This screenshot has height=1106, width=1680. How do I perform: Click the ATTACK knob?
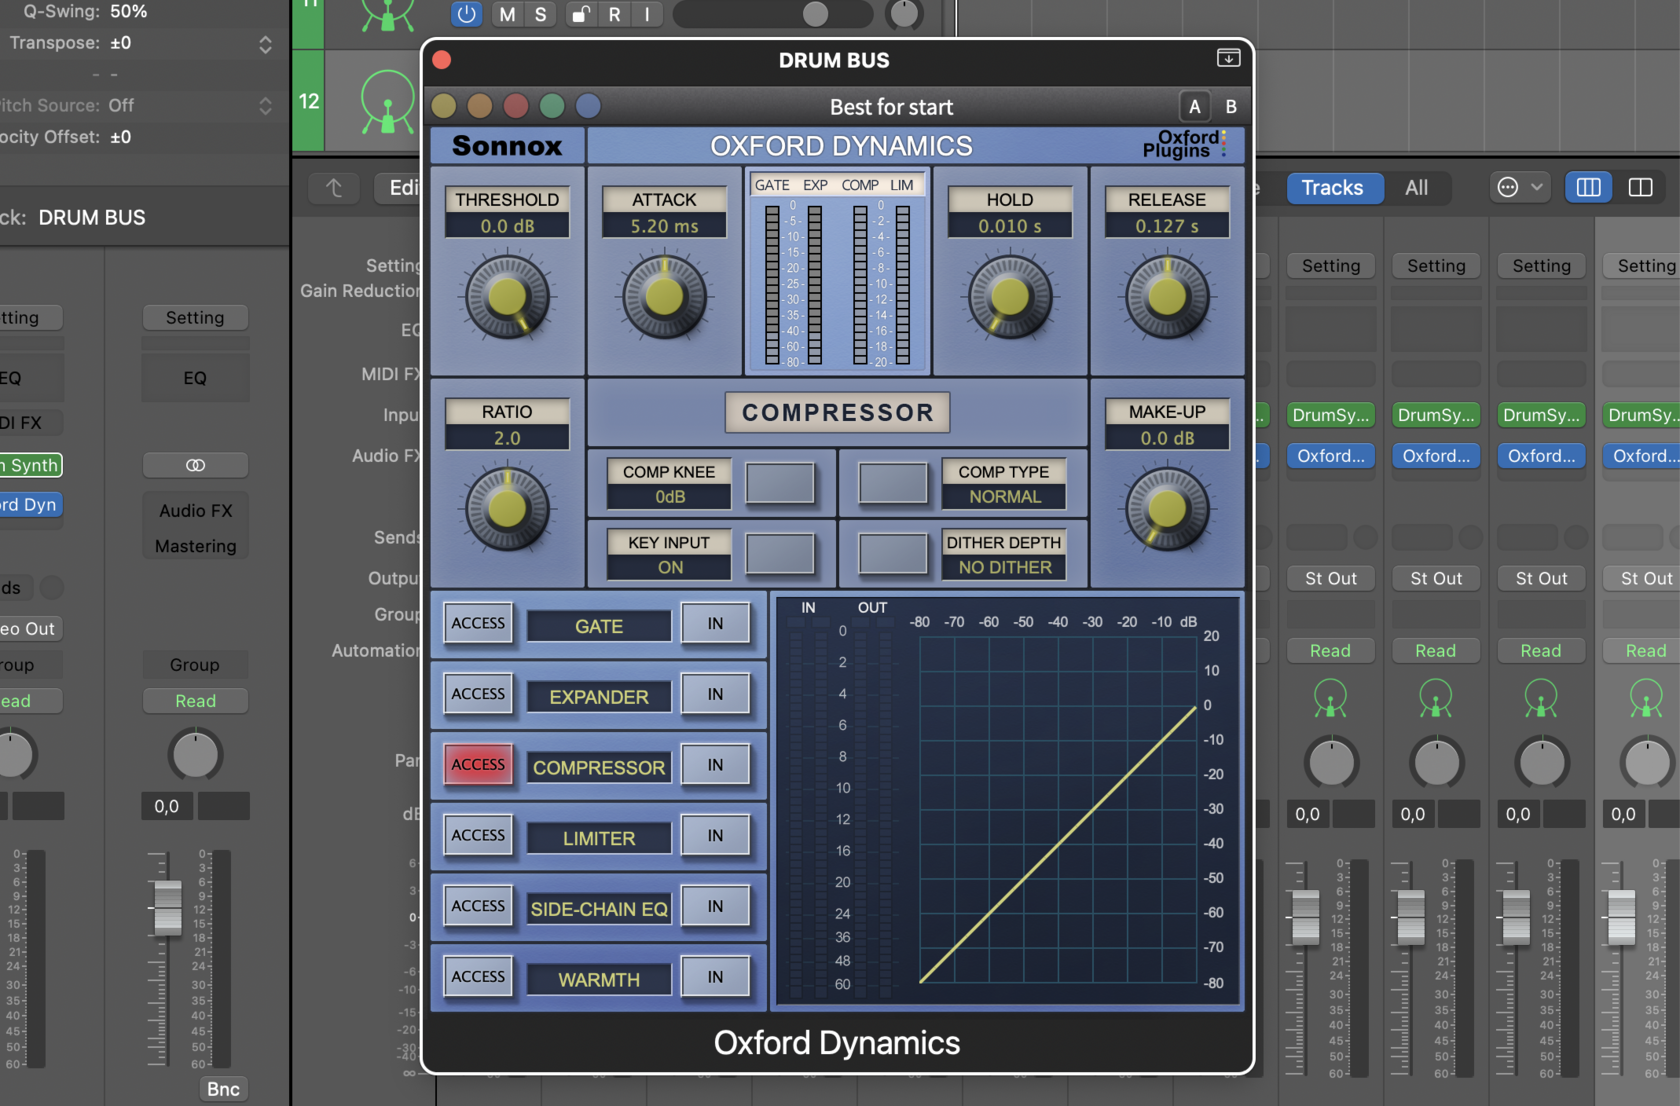click(x=664, y=297)
